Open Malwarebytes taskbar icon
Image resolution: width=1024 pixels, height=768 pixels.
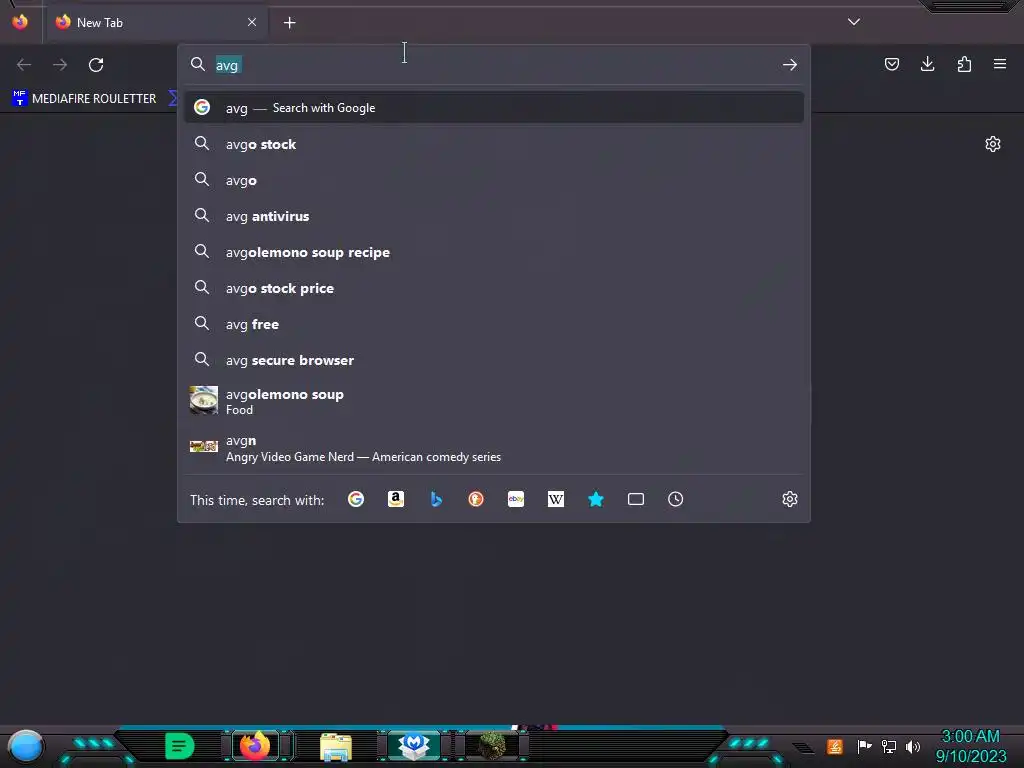coord(414,746)
